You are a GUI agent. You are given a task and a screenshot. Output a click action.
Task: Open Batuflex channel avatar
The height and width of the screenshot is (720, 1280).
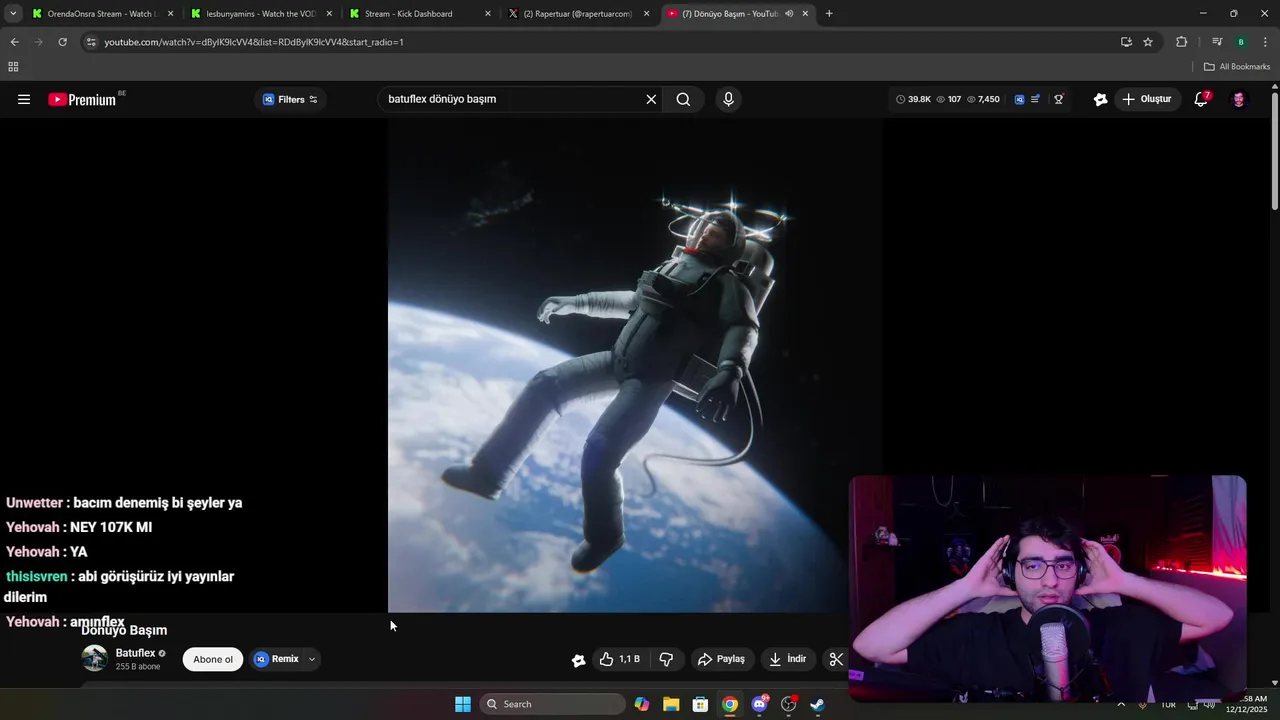tap(94, 658)
